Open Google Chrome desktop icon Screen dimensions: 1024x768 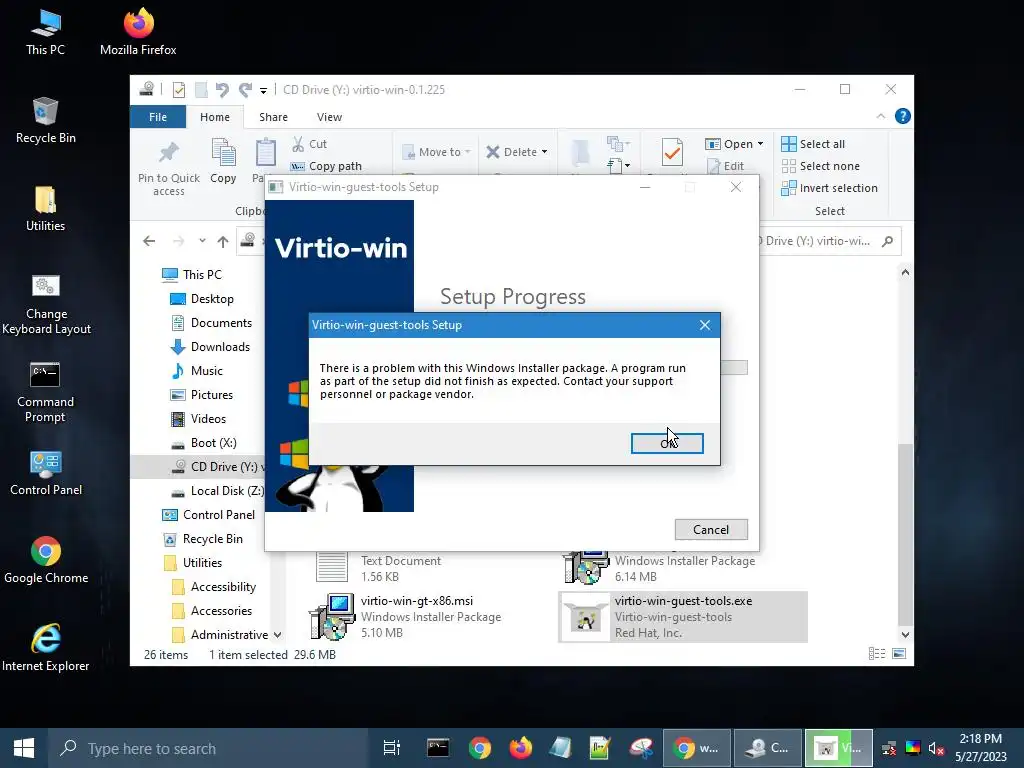(46, 560)
